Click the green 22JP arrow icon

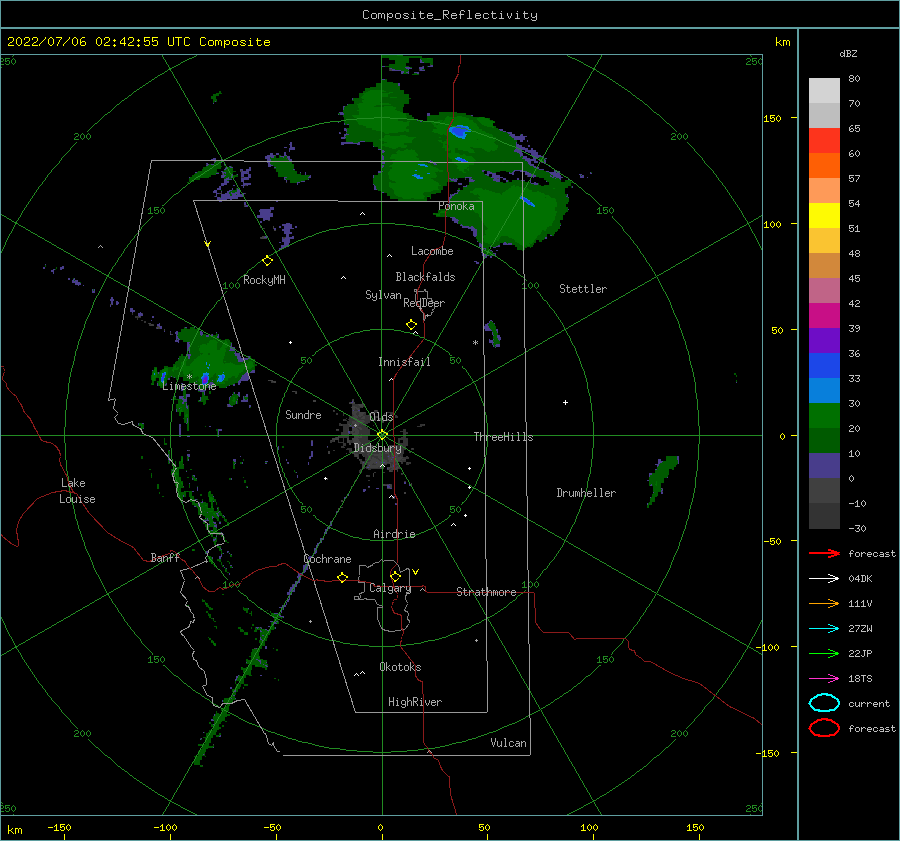coord(824,653)
